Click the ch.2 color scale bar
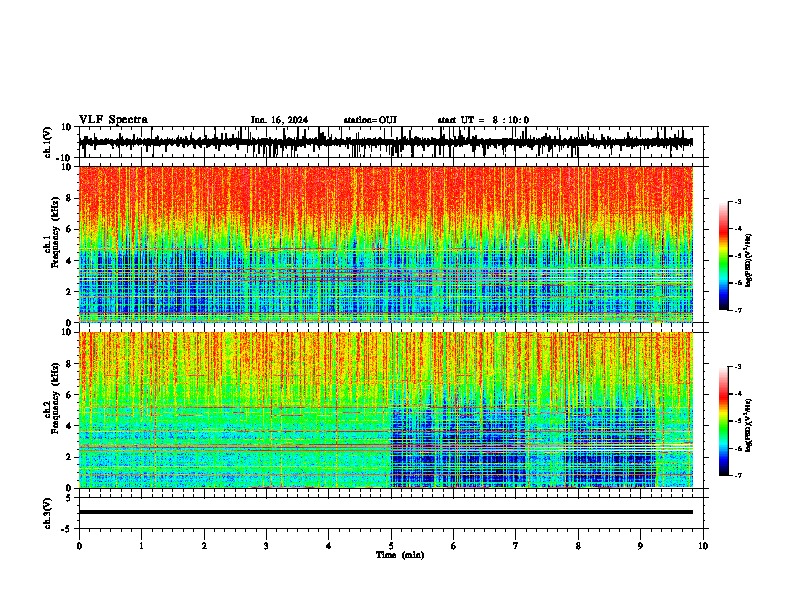 (723, 421)
